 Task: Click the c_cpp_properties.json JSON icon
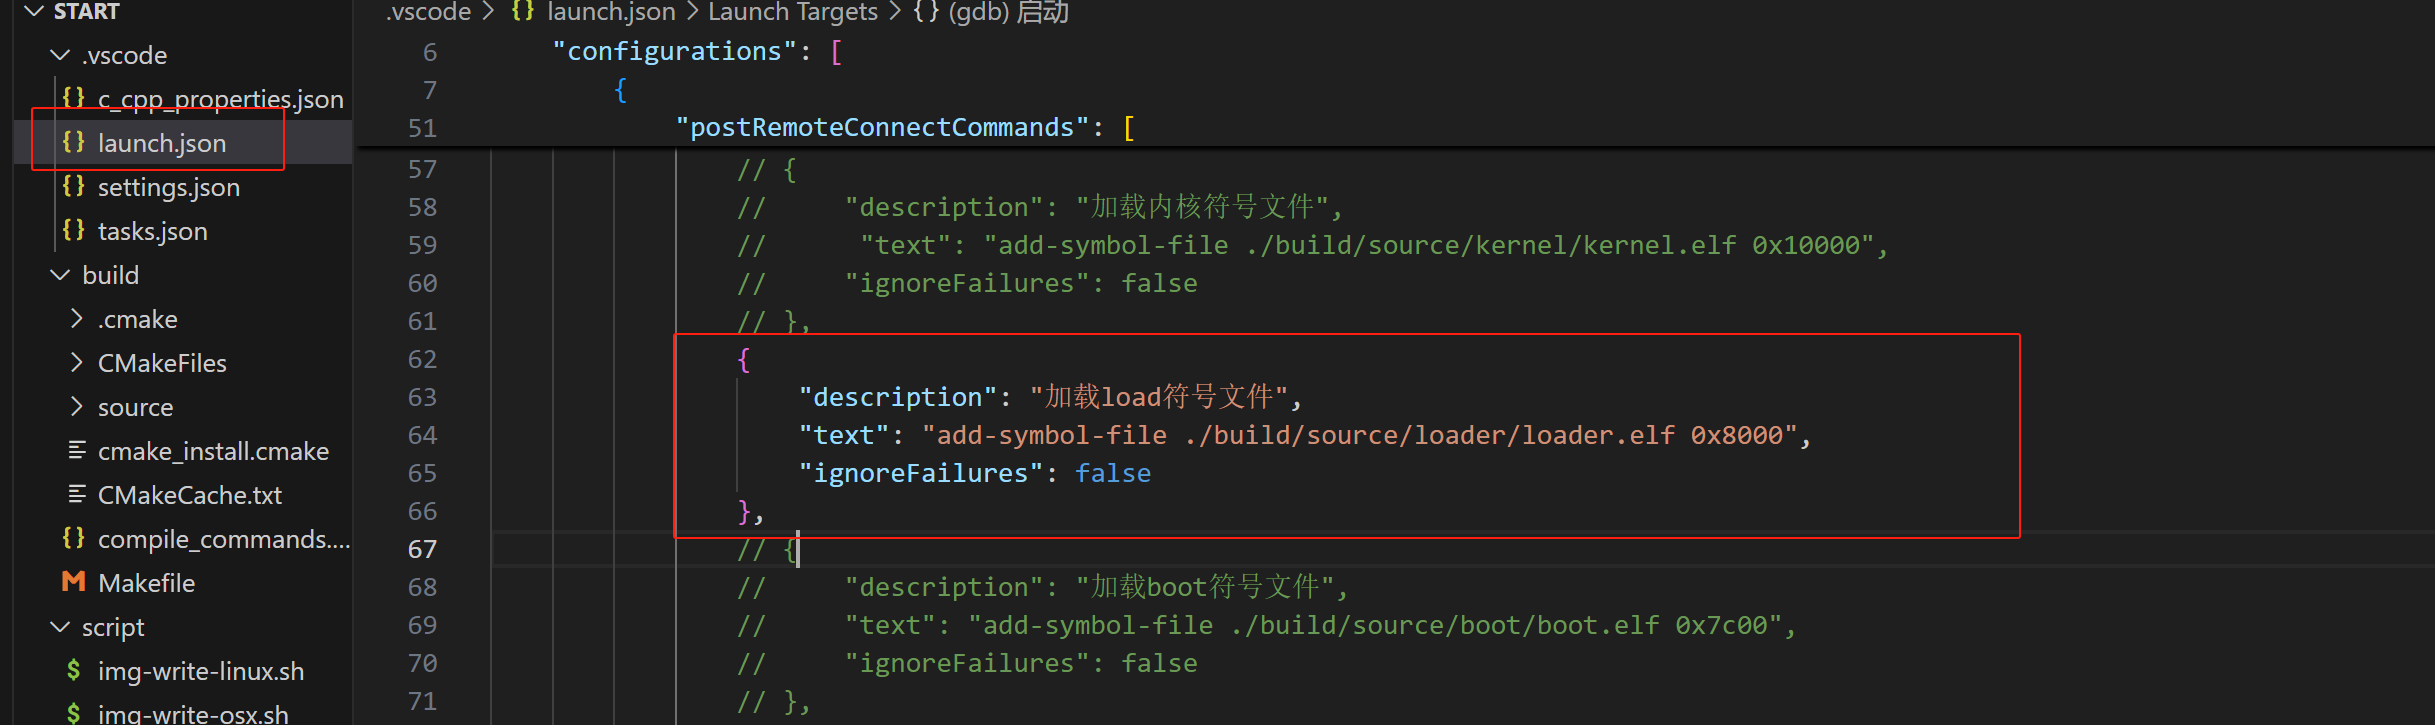tap(73, 98)
